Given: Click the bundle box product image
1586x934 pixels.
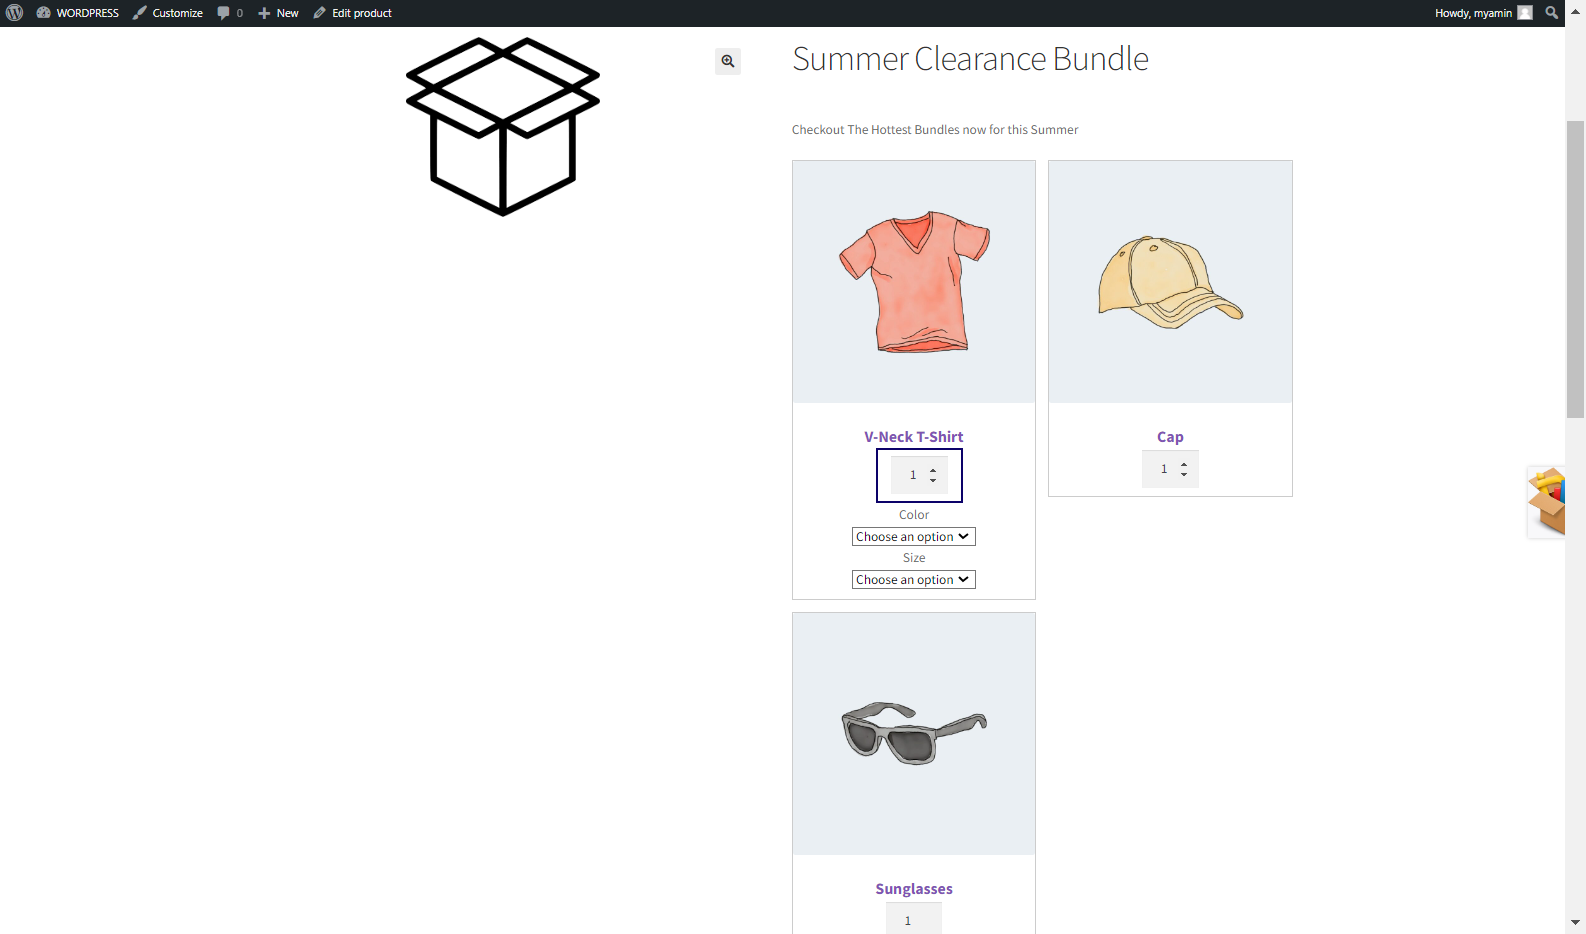Looking at the screenshot, I should coord(503,126).
